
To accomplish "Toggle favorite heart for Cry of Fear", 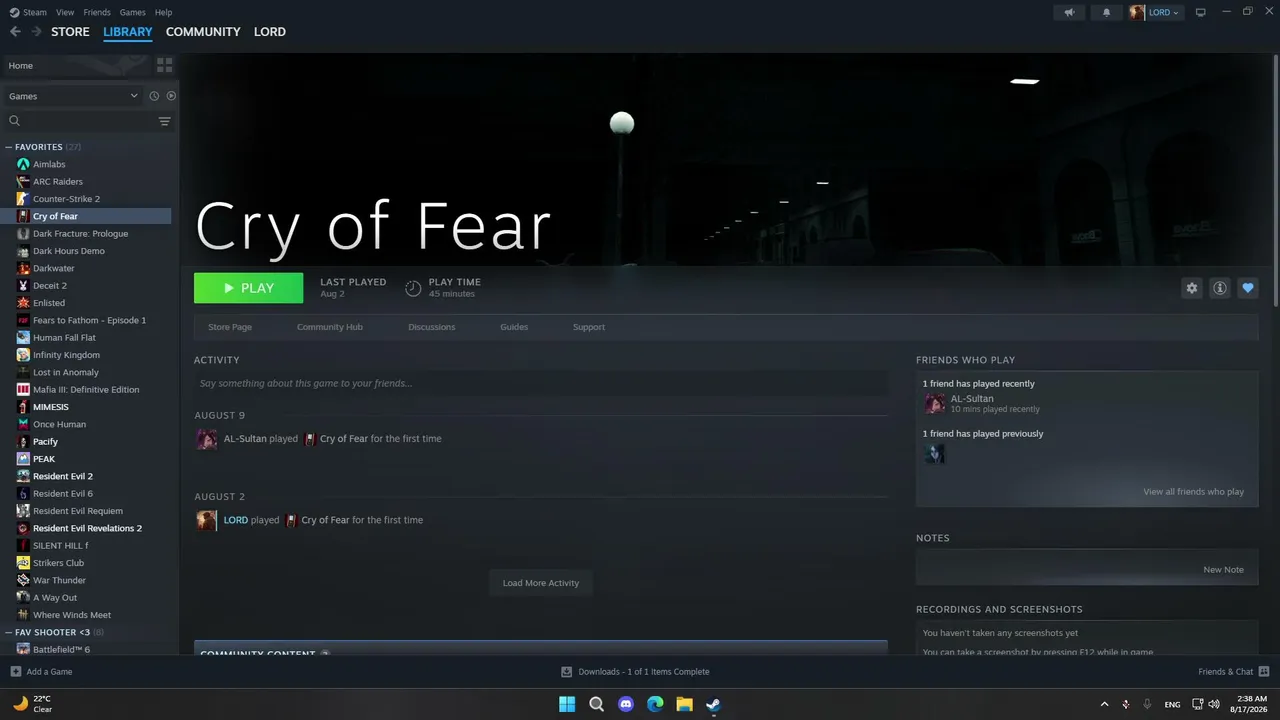I will 1247,288.
